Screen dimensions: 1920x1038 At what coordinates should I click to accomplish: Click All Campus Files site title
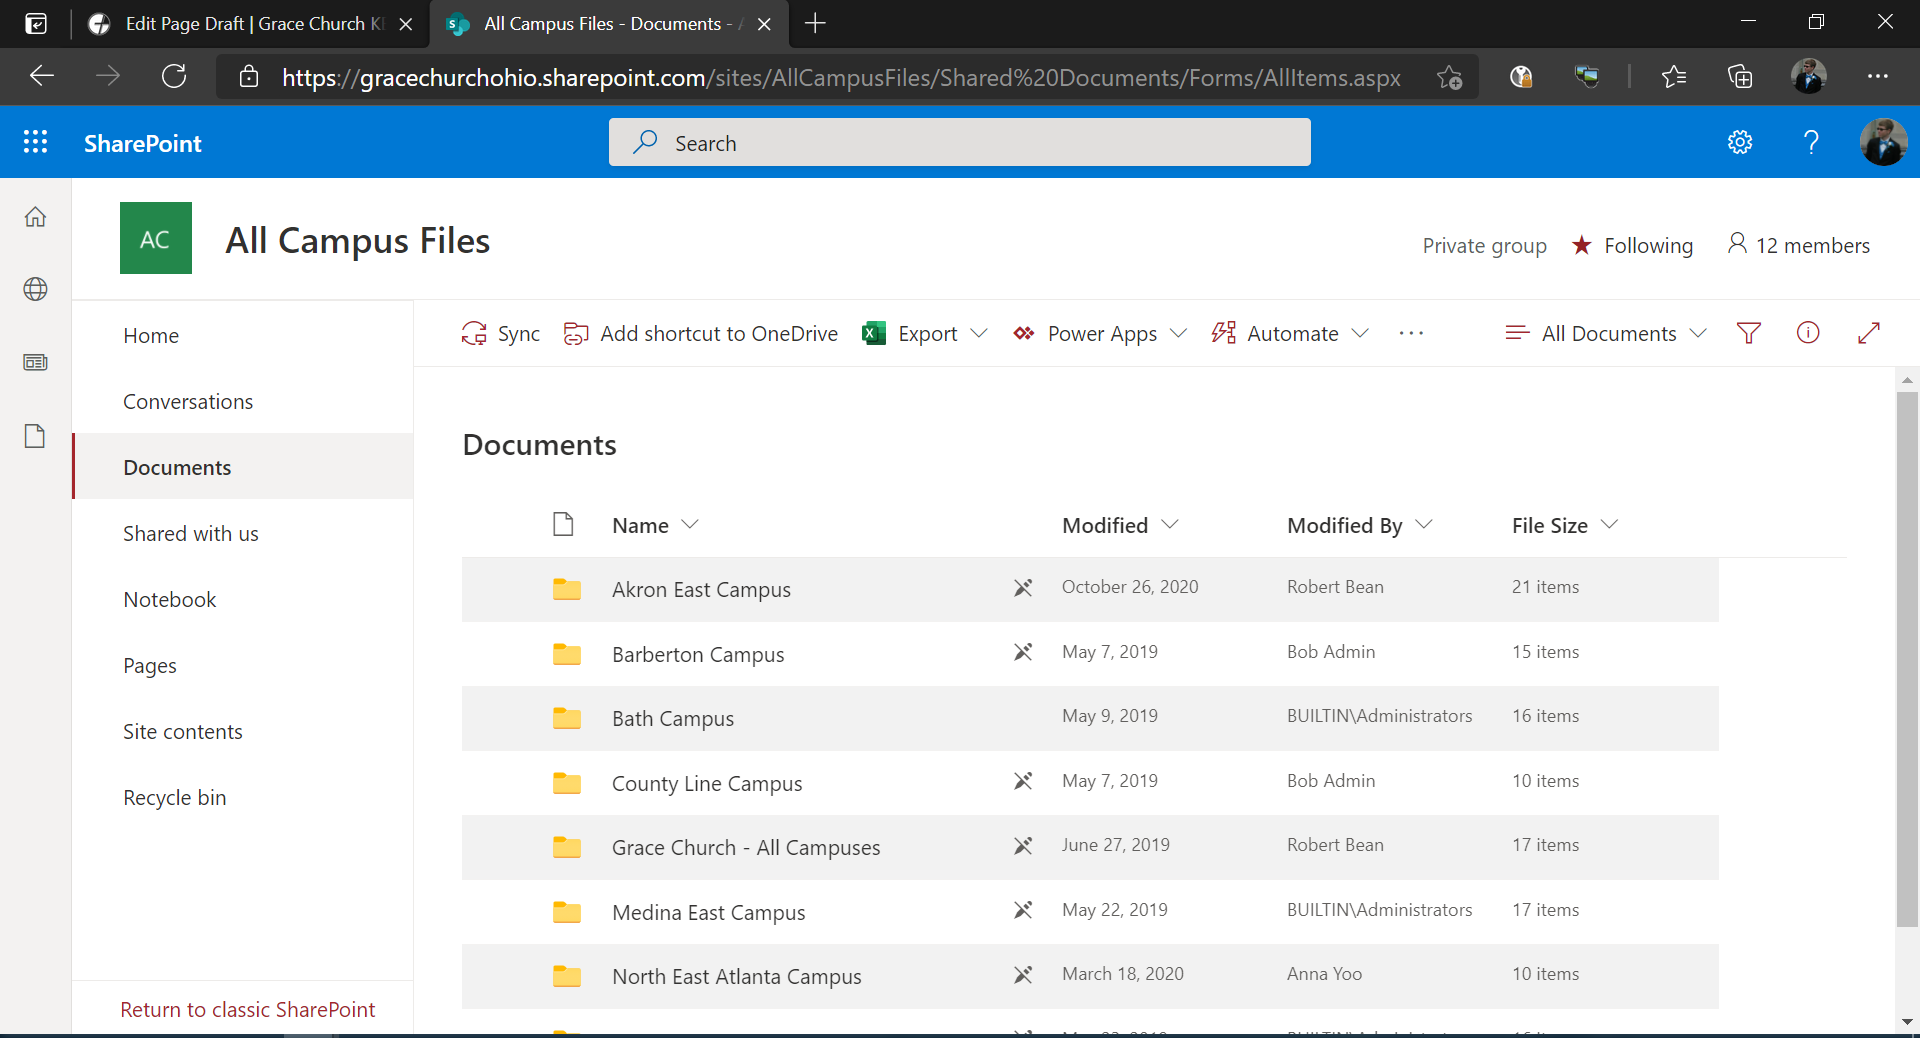[357, 240]
